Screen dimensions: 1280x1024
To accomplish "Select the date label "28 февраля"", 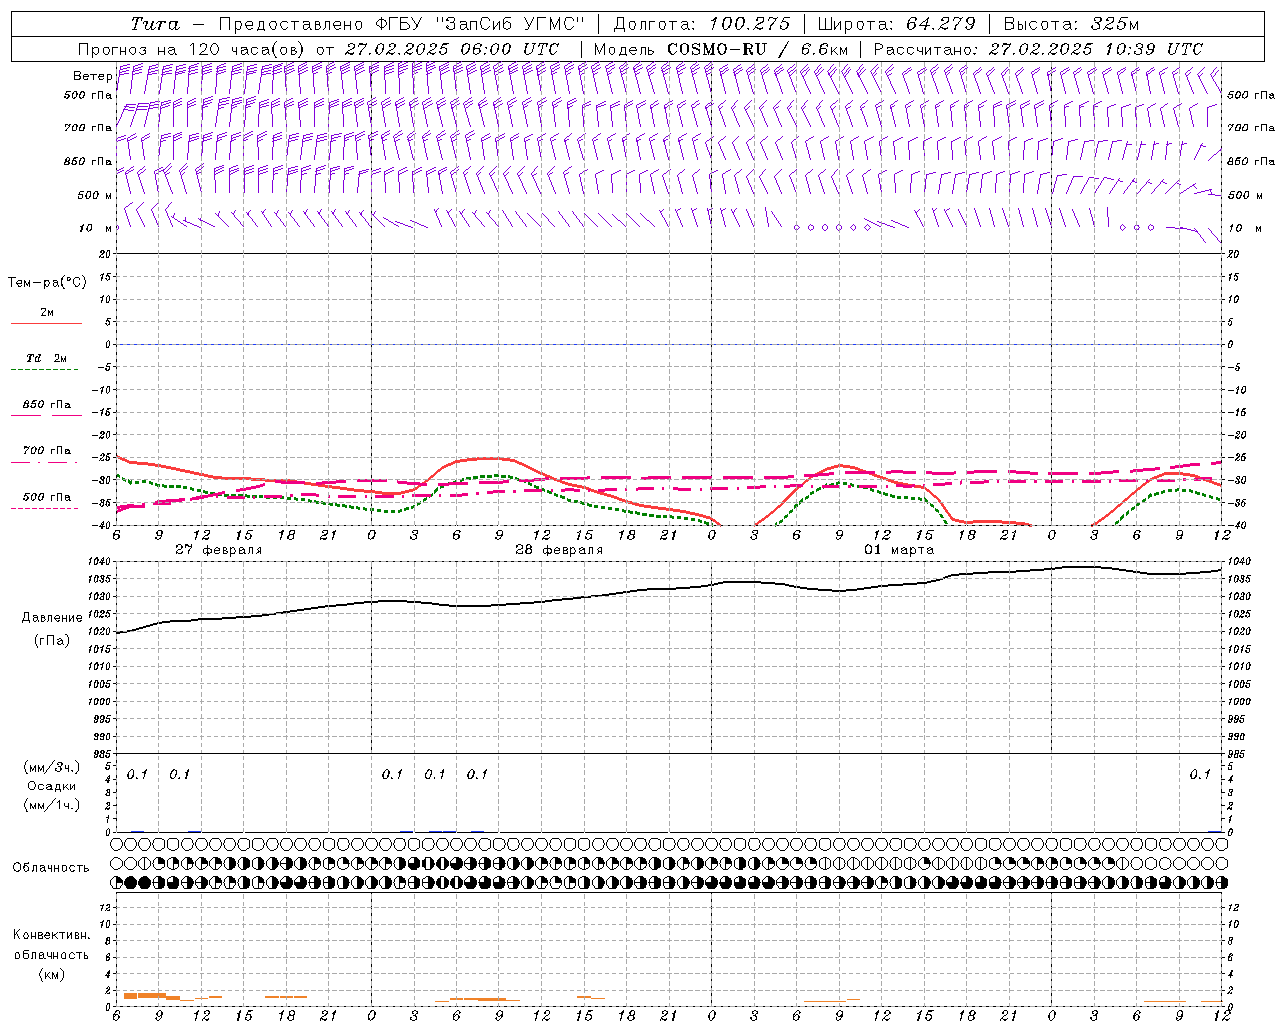I will coord(559,550).
